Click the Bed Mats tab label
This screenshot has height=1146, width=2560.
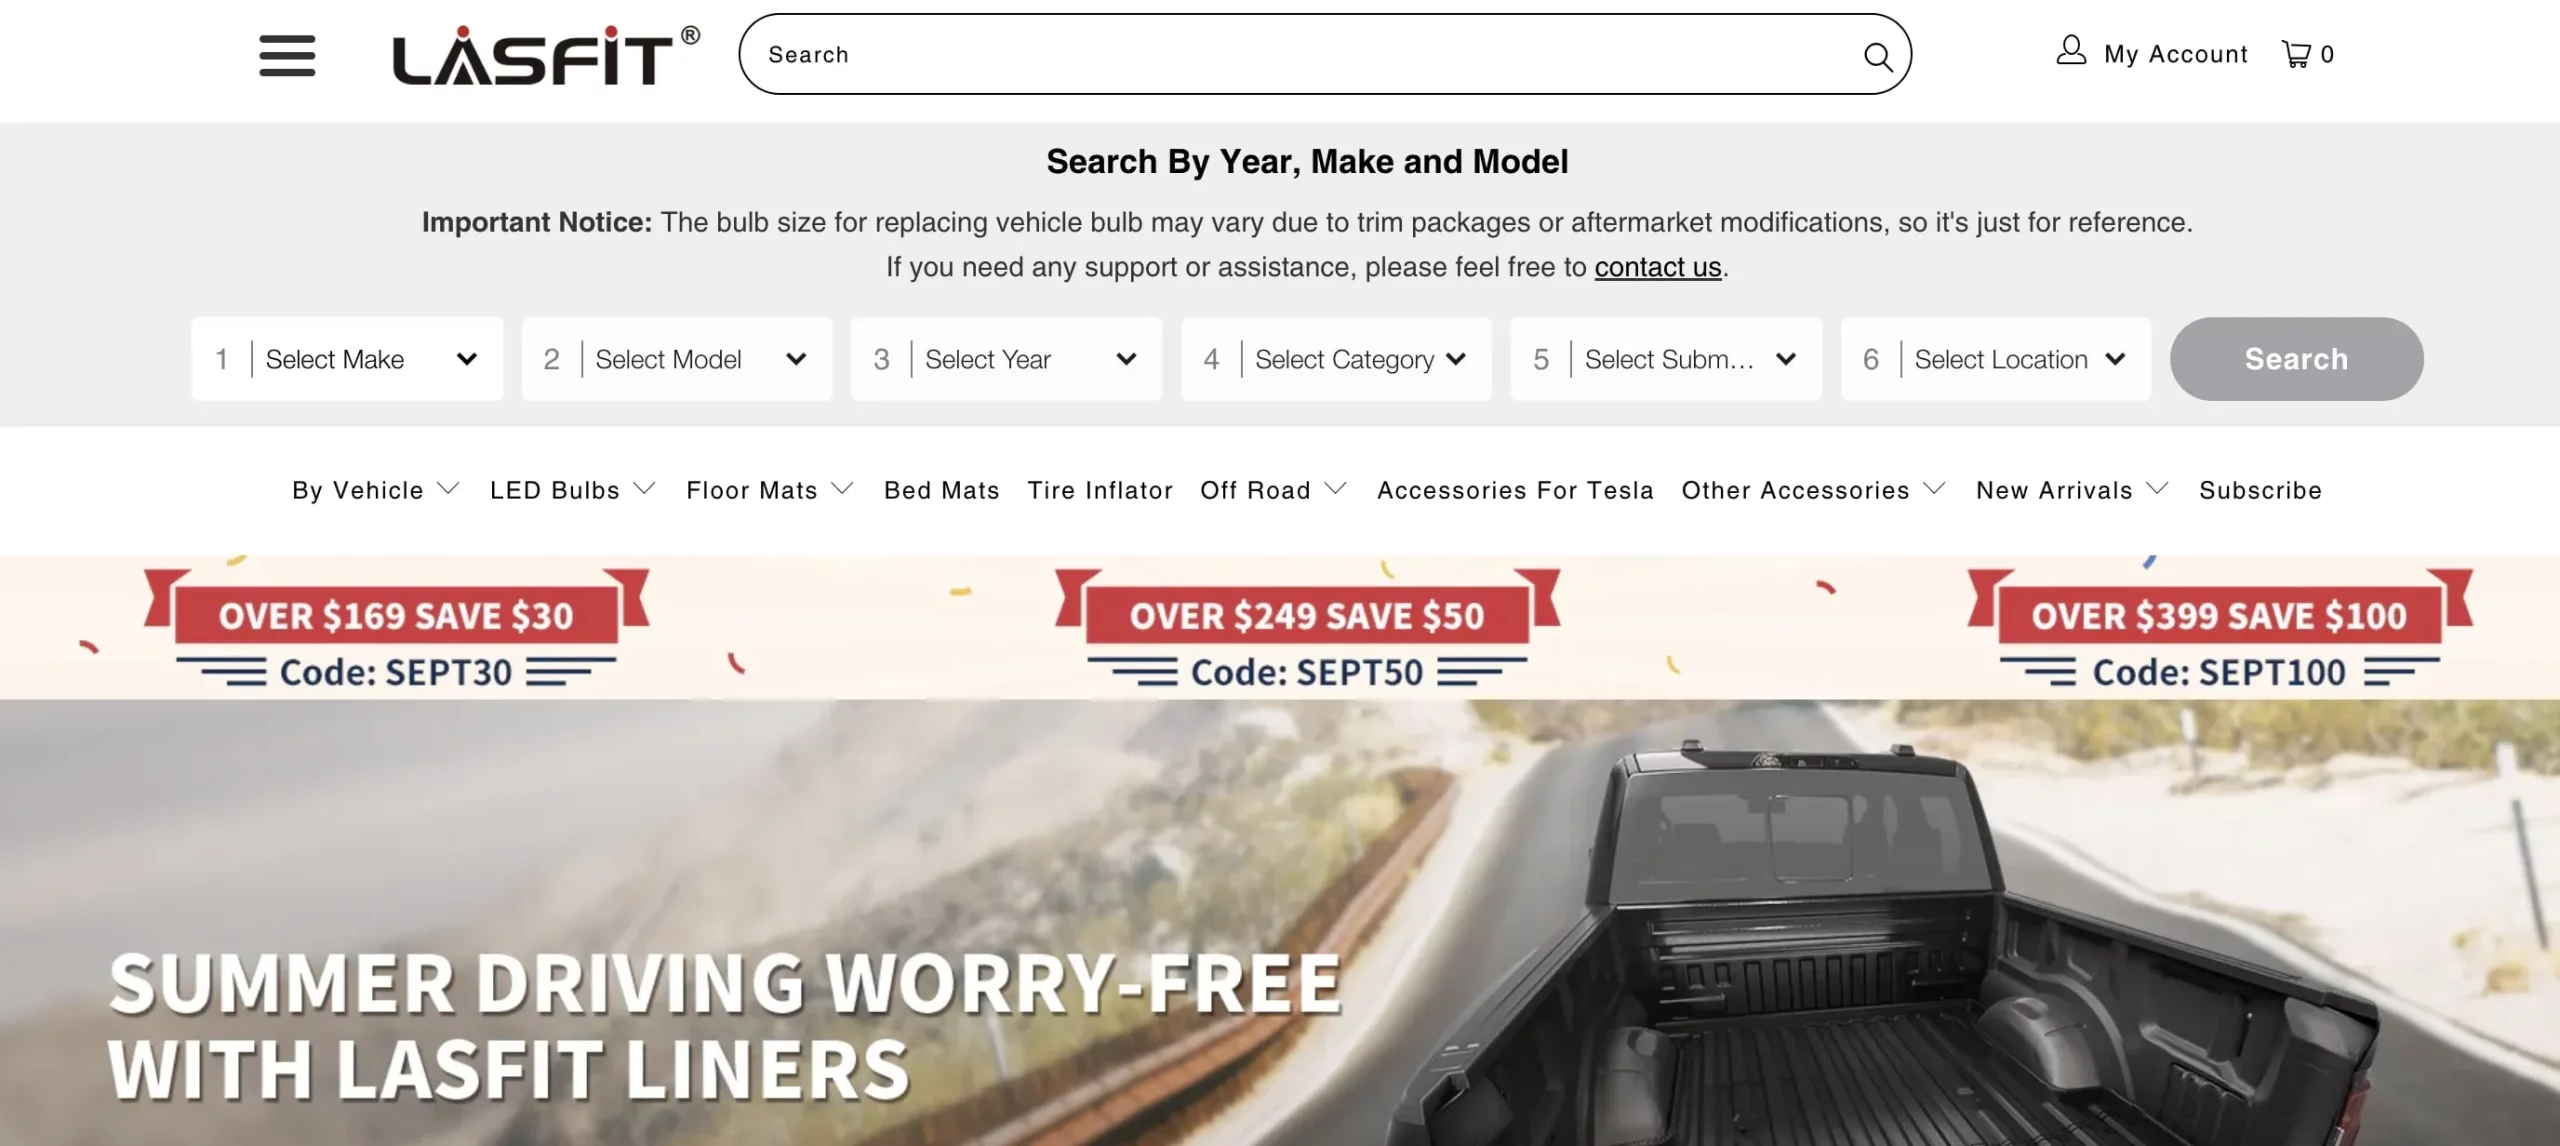click(x=942, y=488)
